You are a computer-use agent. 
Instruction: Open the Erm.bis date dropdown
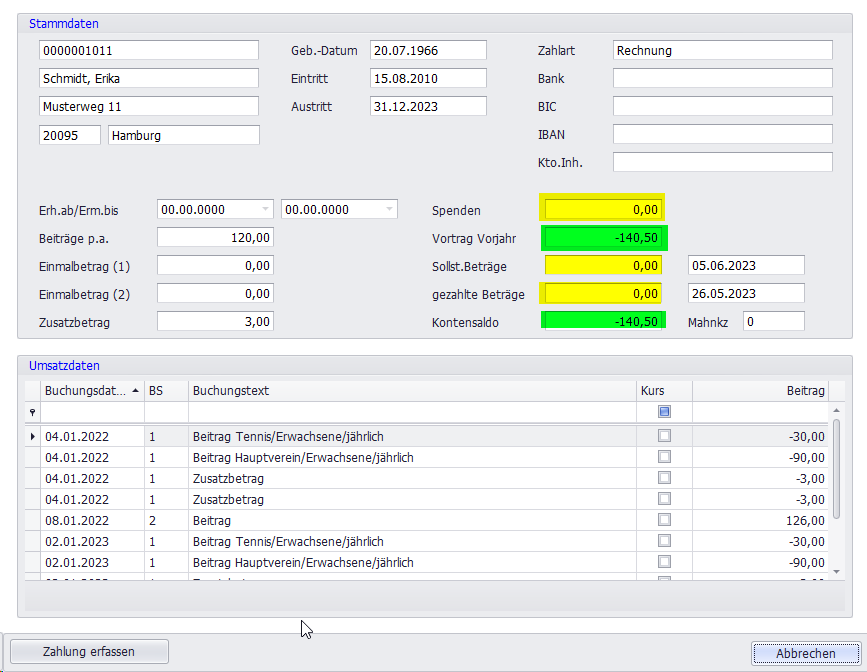[x=389, y=209]
